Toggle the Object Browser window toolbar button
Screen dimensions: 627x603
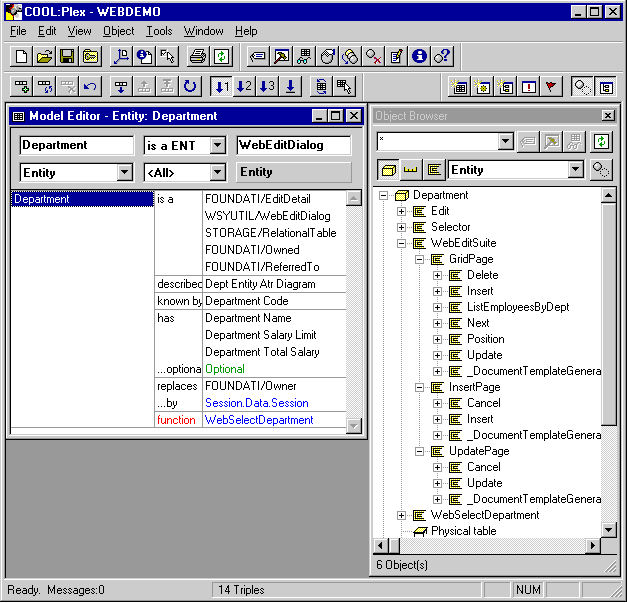[606, 86]
